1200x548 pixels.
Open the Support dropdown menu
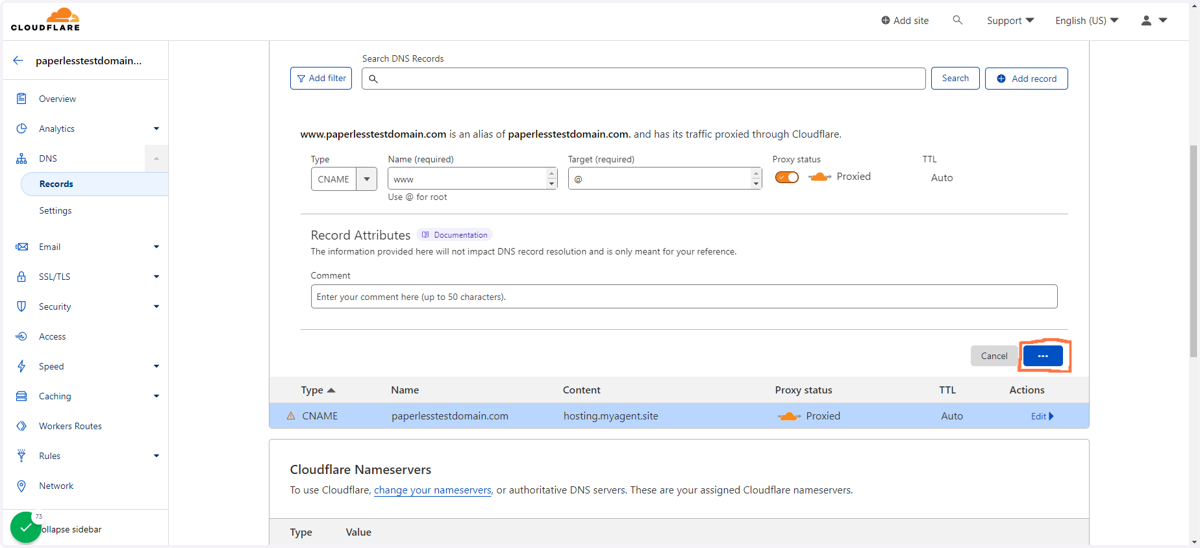tap(1010, 20)
